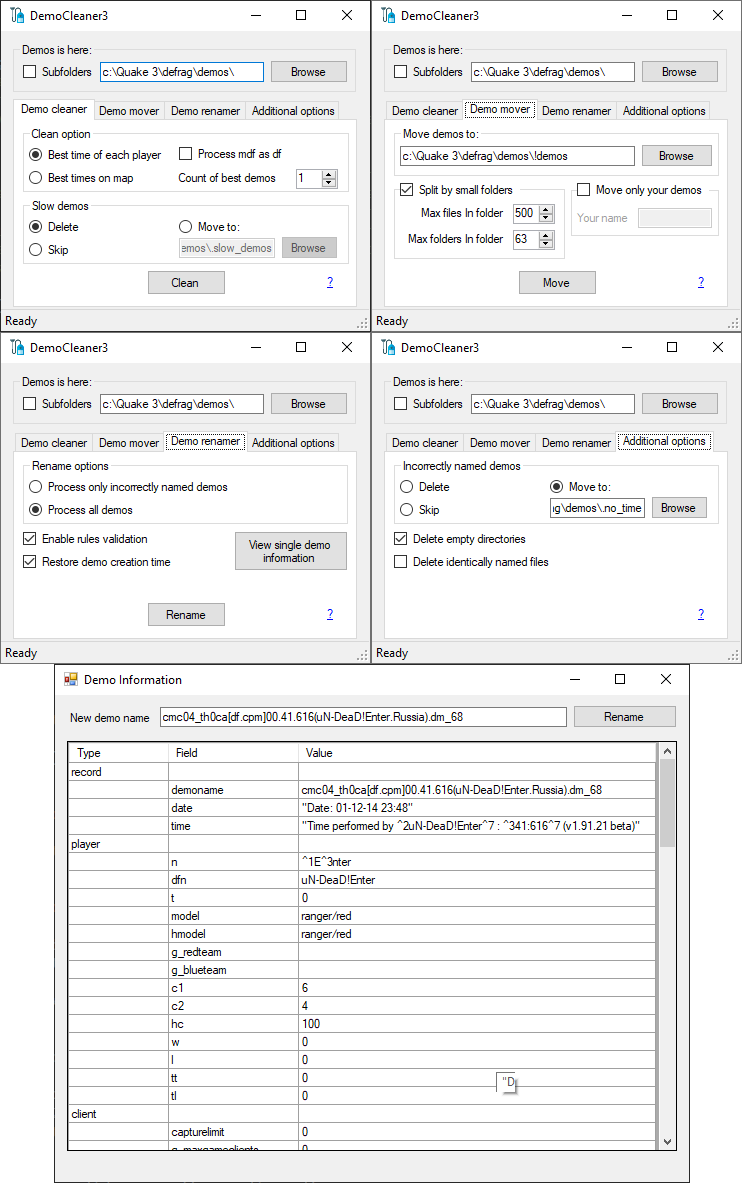
Task: Open Demo mover tab in Demo renamer window
Action: [129, 443]
